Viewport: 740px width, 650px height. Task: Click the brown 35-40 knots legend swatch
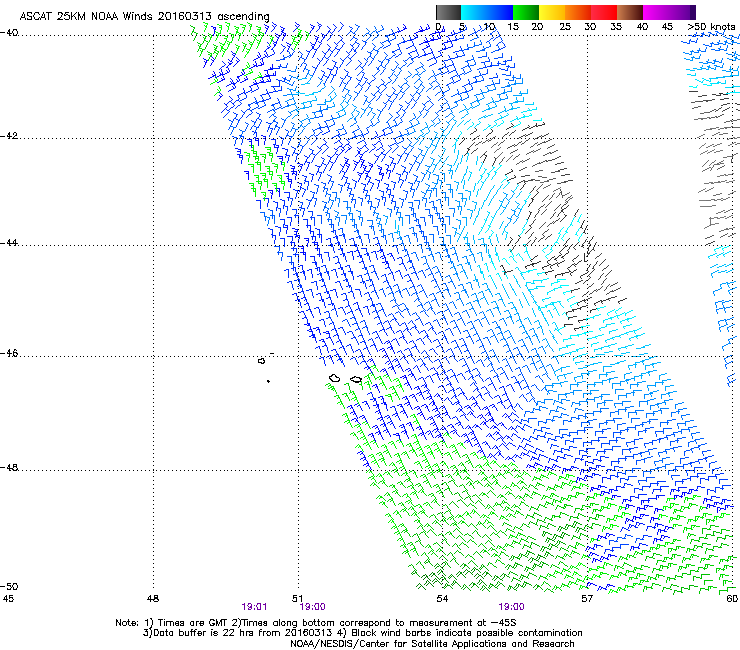630,12
